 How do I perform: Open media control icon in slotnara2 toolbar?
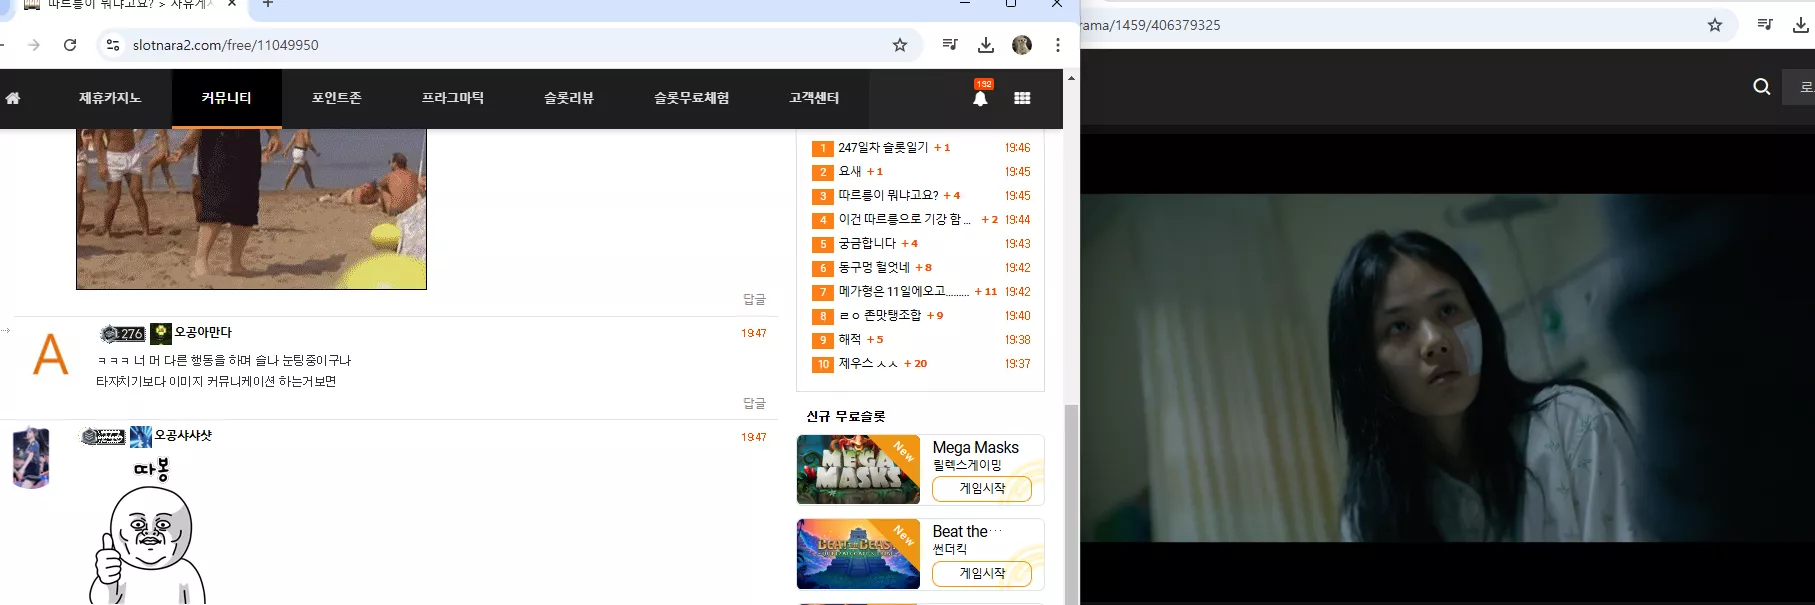950,45
